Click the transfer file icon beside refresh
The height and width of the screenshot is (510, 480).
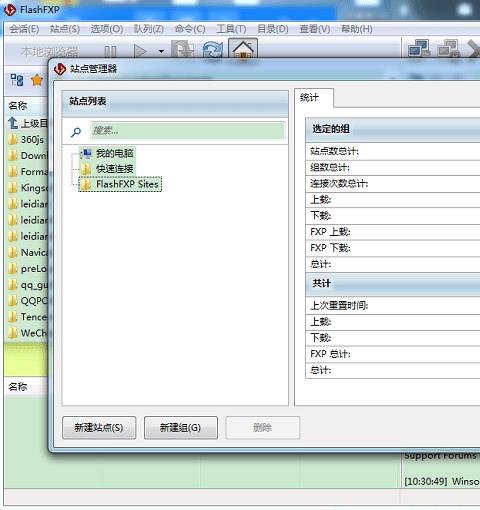tap(183, 50)
